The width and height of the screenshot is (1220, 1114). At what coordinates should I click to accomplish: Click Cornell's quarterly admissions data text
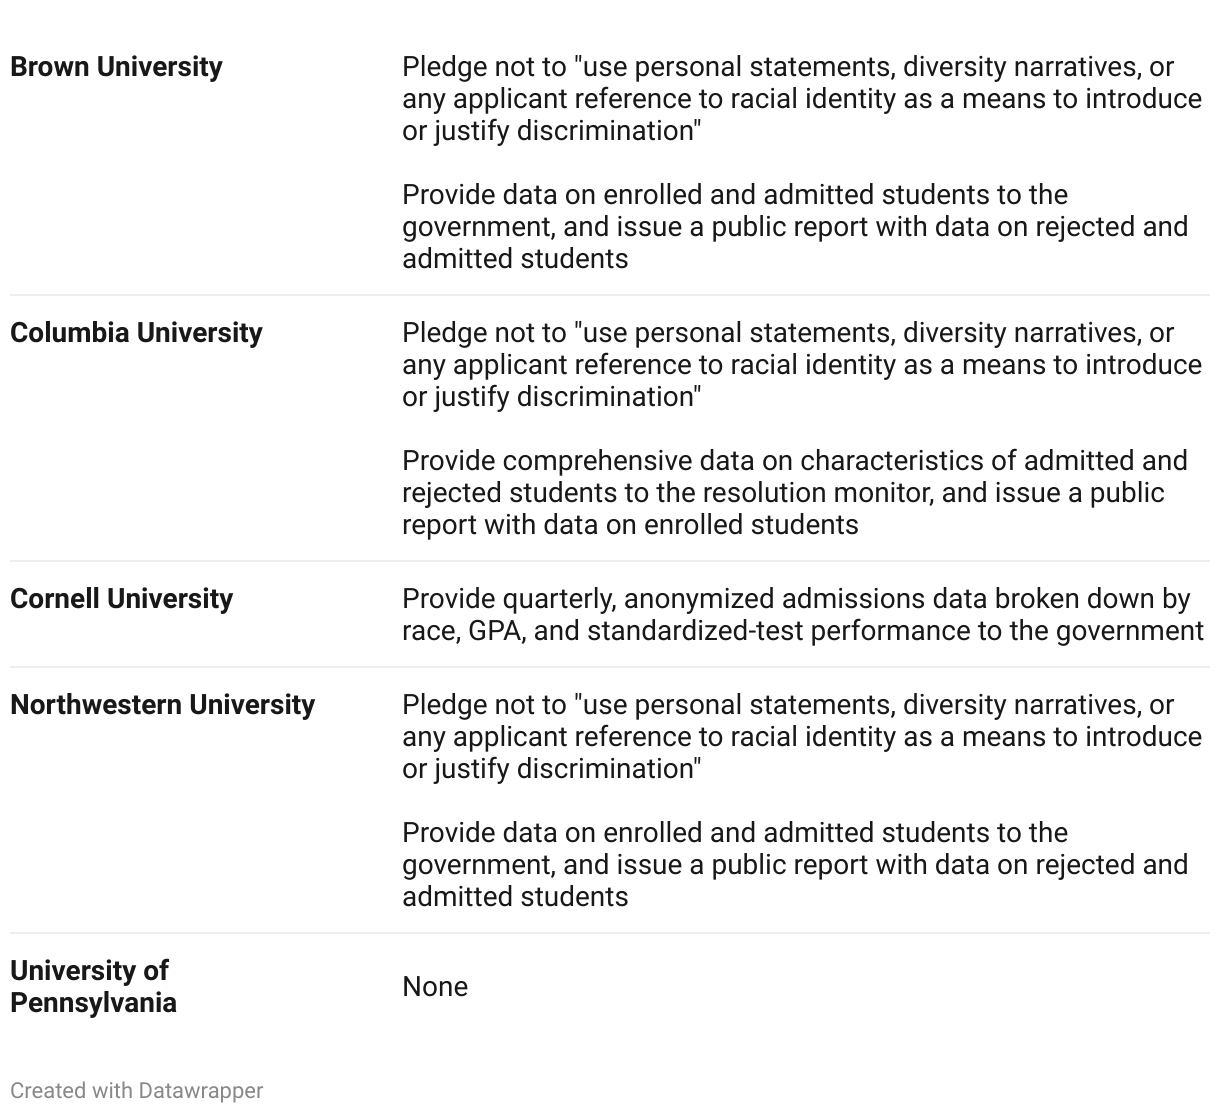[800, 615]
